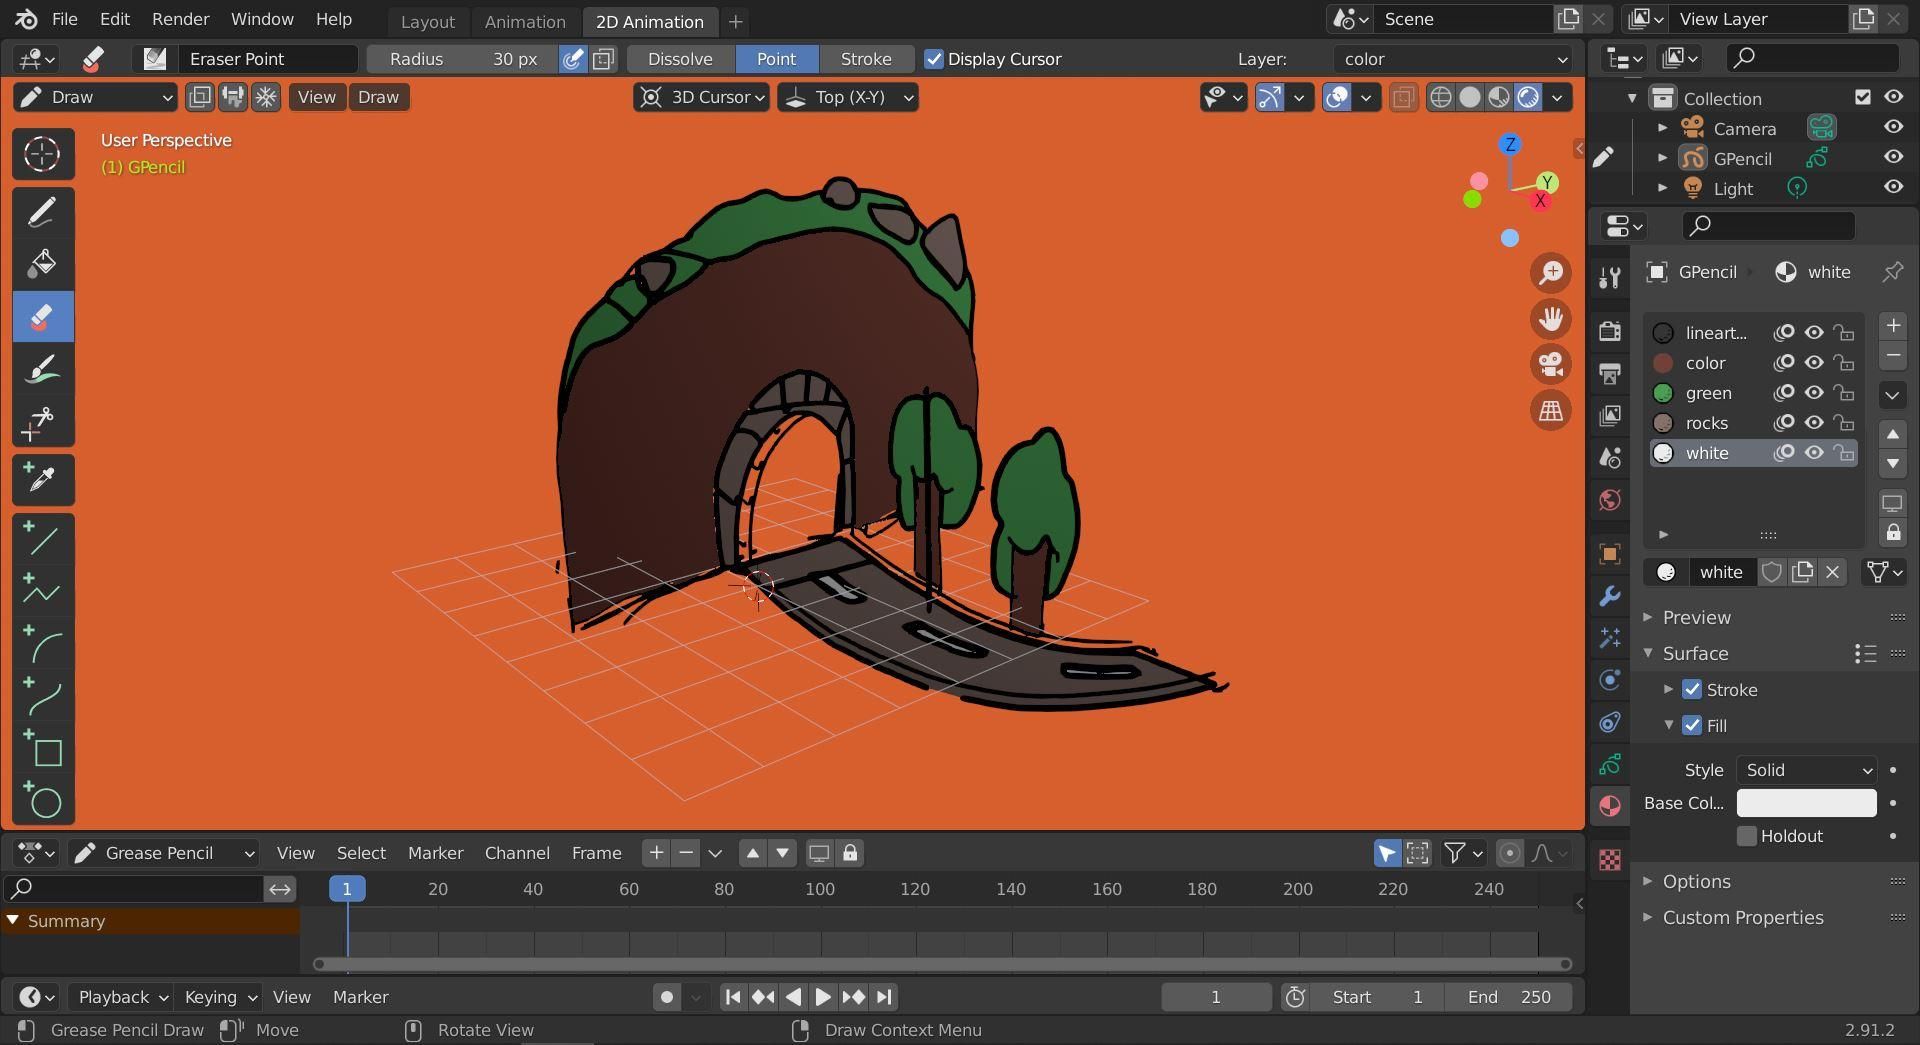Select the Annotate Line tool
The height and width of the screenshot is (1045, 1920).
(x=42, y=539)
